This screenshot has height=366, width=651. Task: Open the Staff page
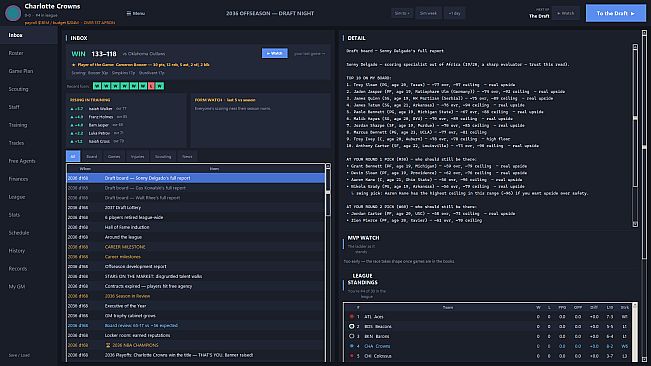(x=28, y=107)
